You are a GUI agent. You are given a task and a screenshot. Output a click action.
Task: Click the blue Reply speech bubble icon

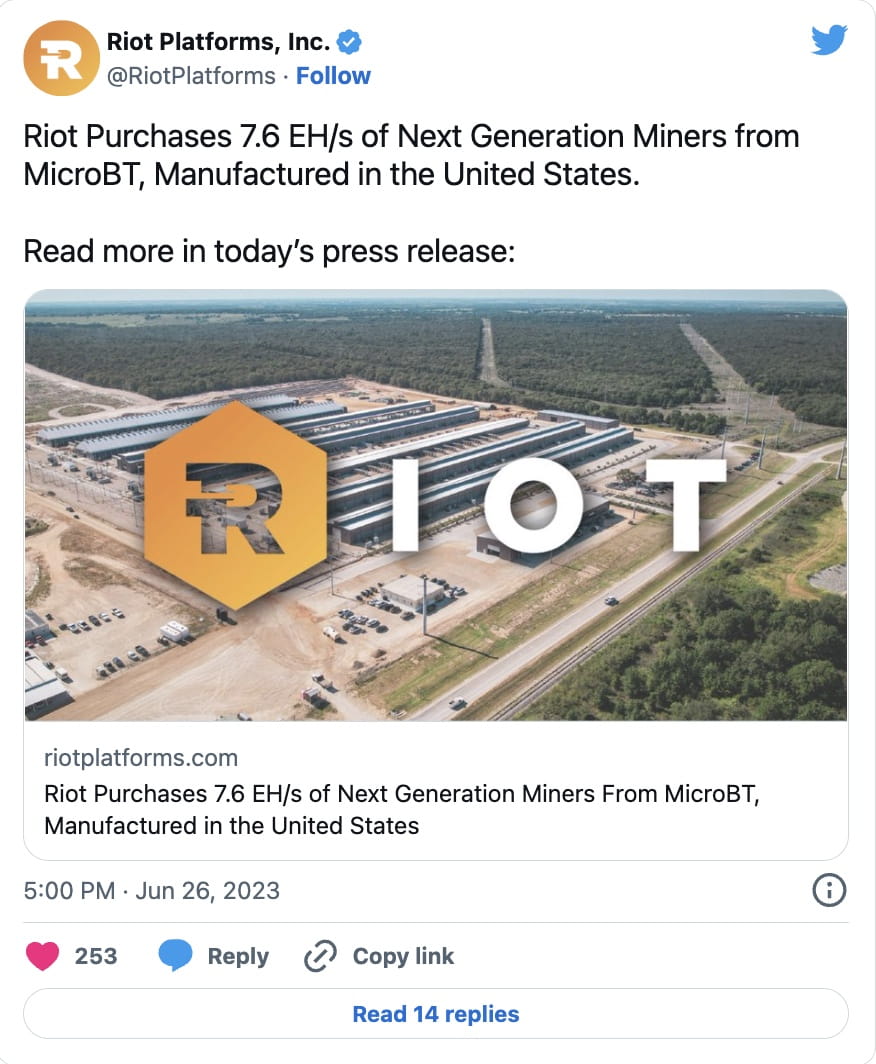click(x=176, y=956)
